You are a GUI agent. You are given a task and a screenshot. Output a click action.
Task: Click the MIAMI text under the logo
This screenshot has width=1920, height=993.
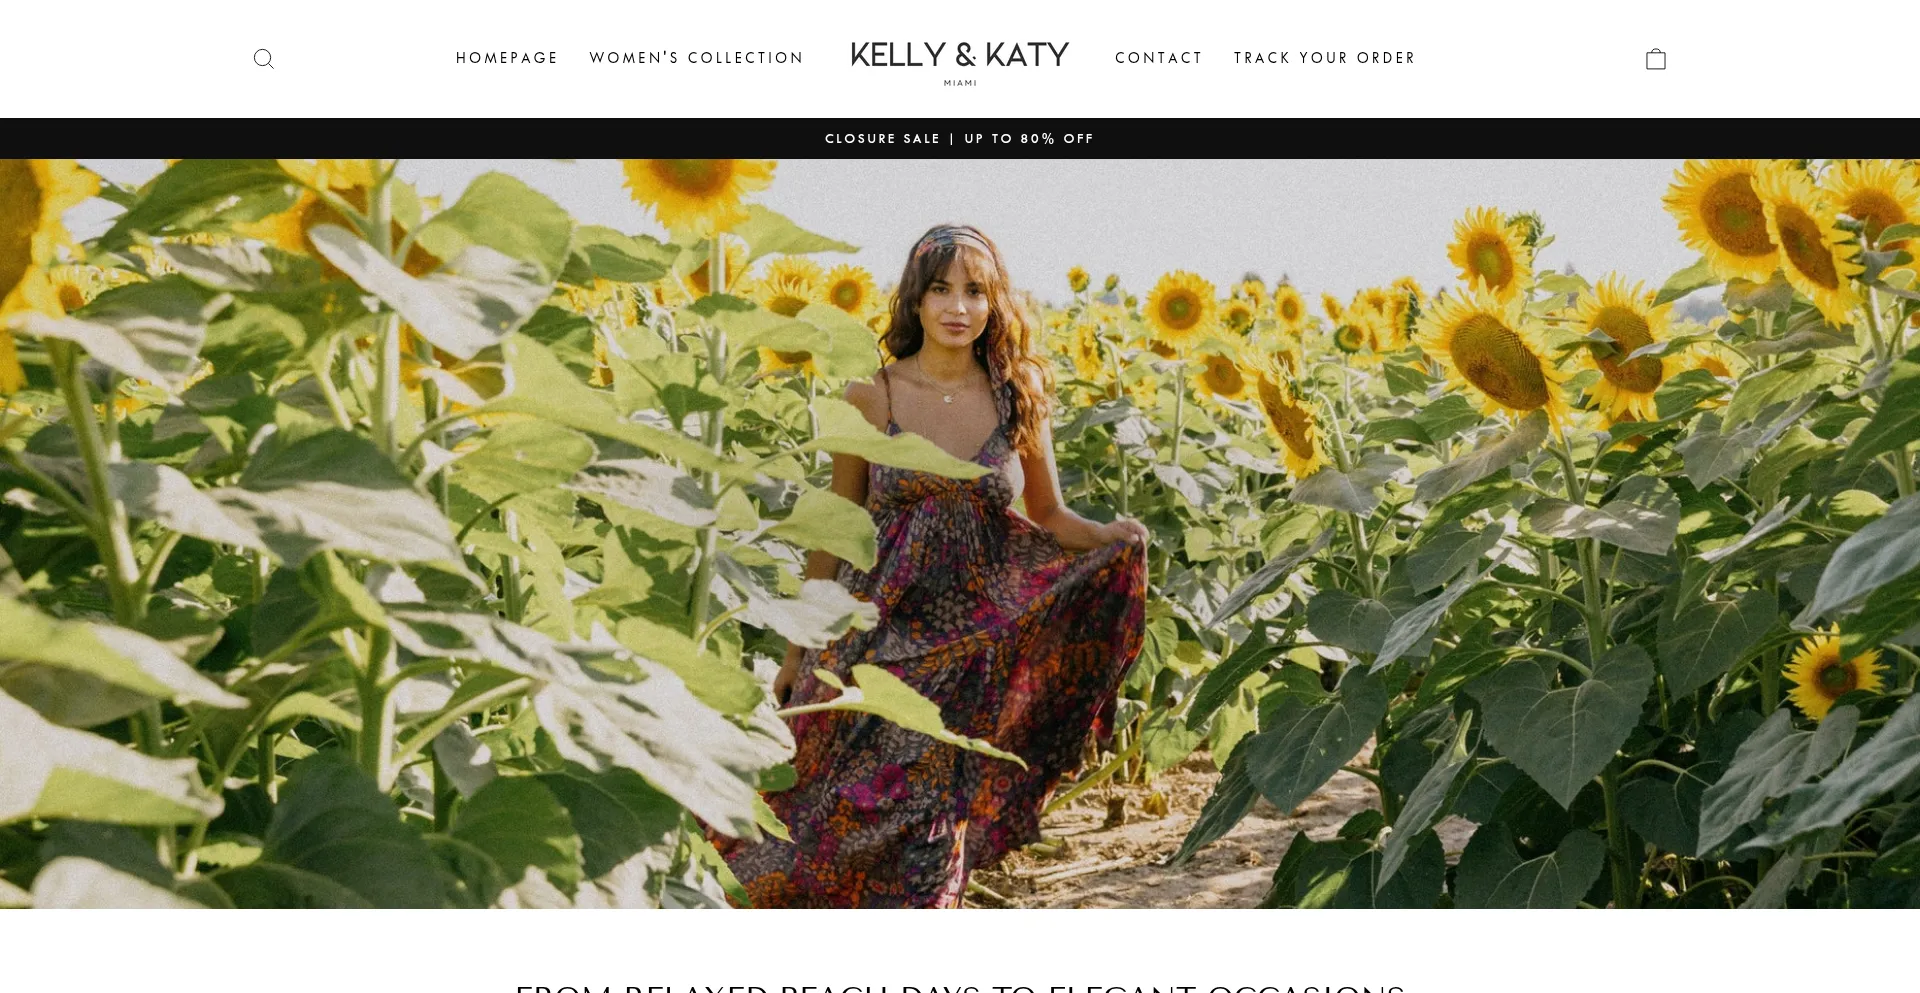pos(959,84)
